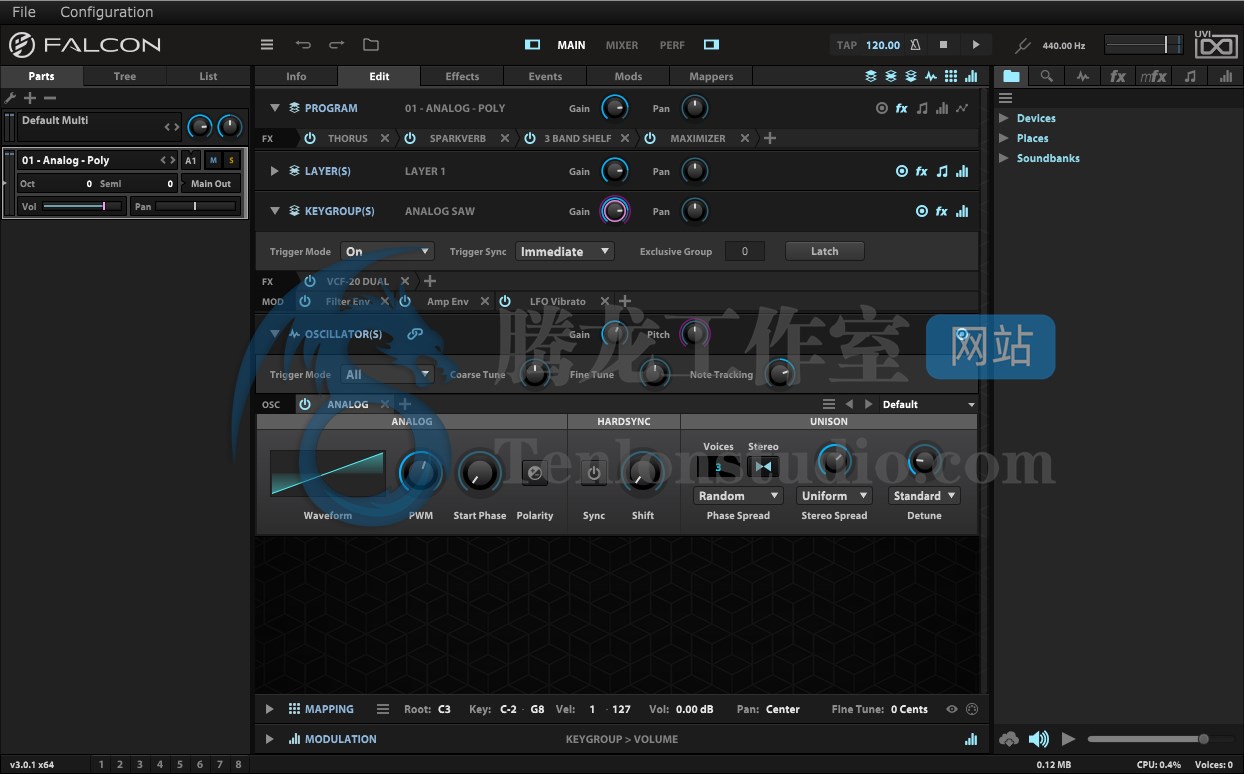Image resolution: width=1244 pixels, height=774 pixels.
Task: Solo the 01 - Analog - Poly part
Action: coord(231,160)
